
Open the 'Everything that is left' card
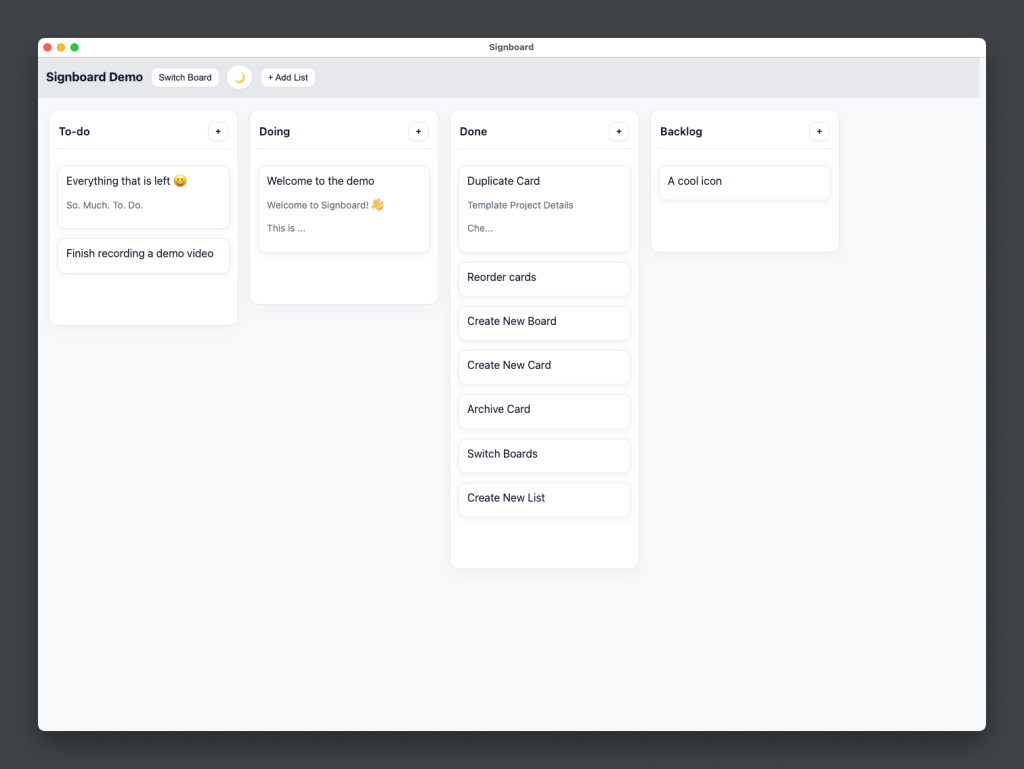[143, 197]
